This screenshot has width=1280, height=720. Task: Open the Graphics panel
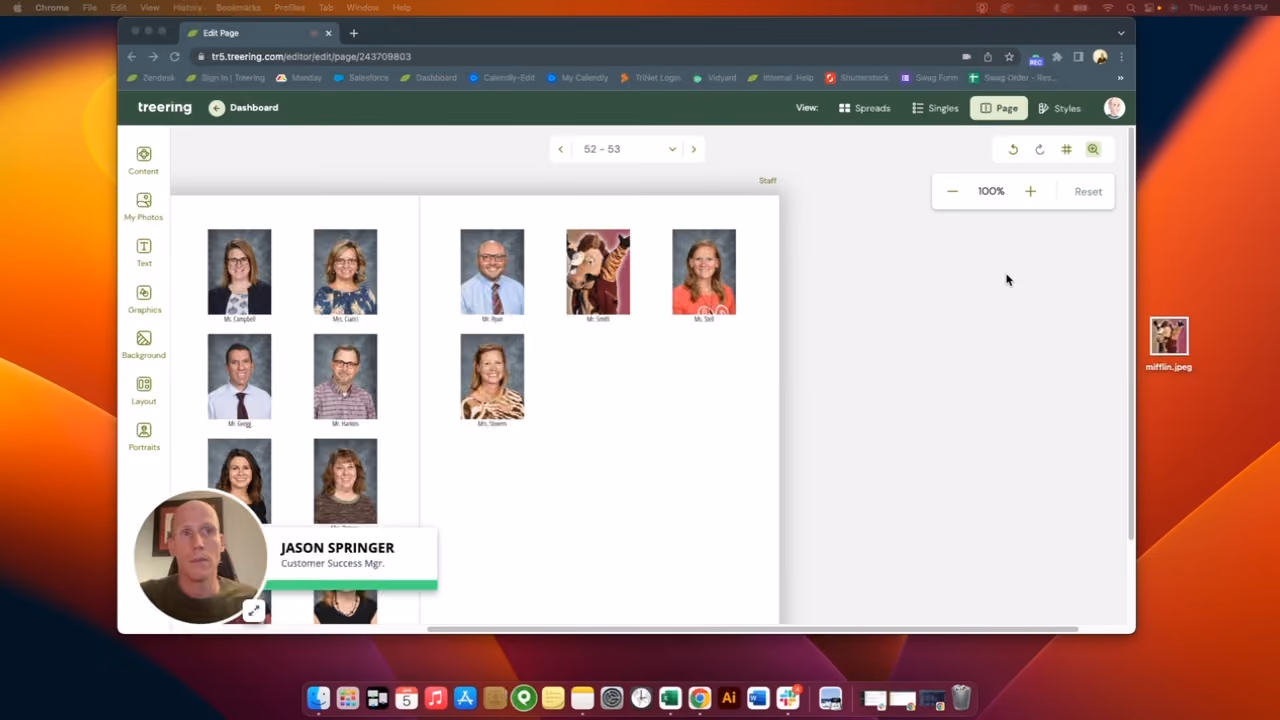click(144, 298)
